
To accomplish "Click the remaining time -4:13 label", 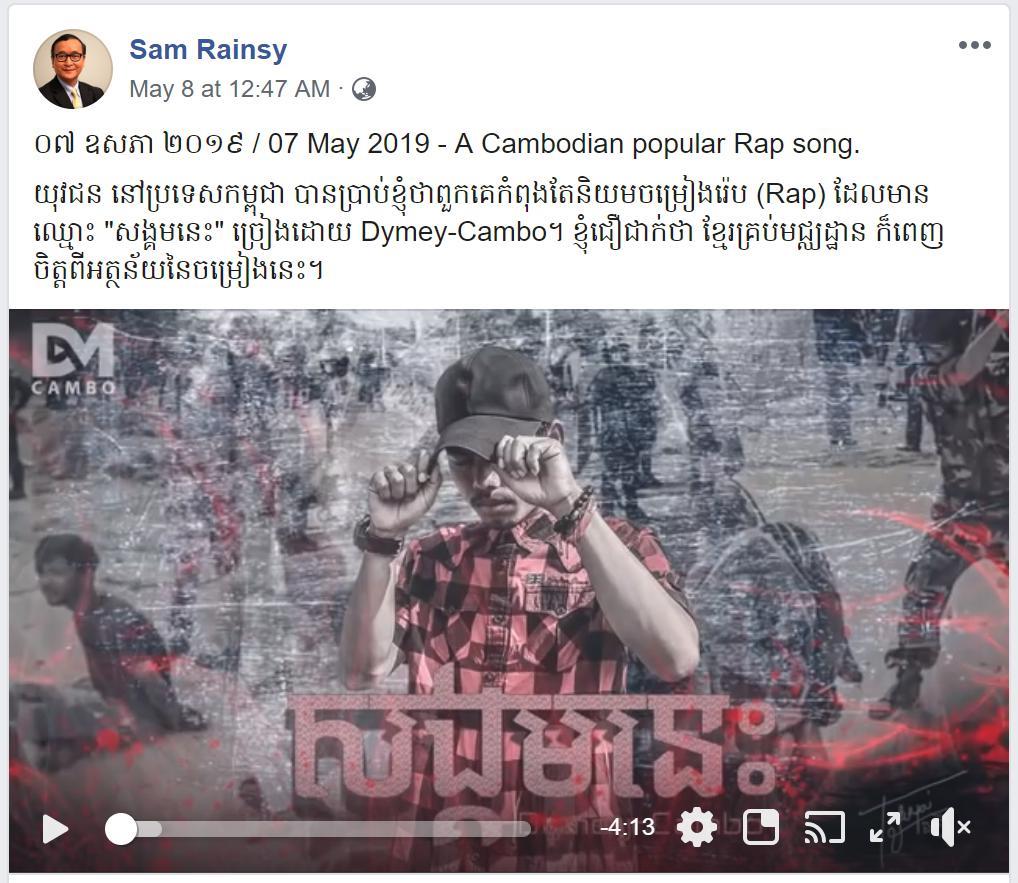I will click(628, 827).
